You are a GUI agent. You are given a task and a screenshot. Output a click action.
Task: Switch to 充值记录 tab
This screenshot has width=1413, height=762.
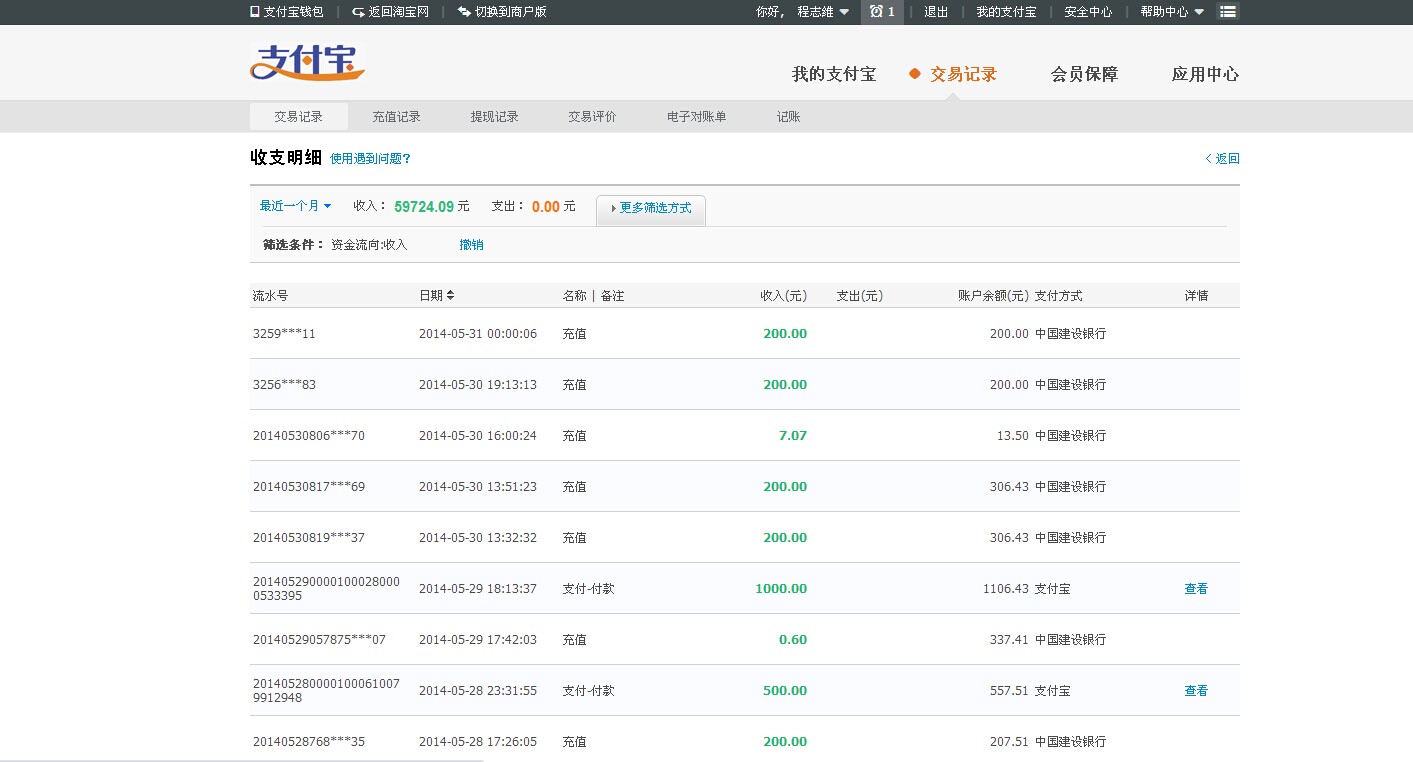pyautogui.click(x=396, y=117)
